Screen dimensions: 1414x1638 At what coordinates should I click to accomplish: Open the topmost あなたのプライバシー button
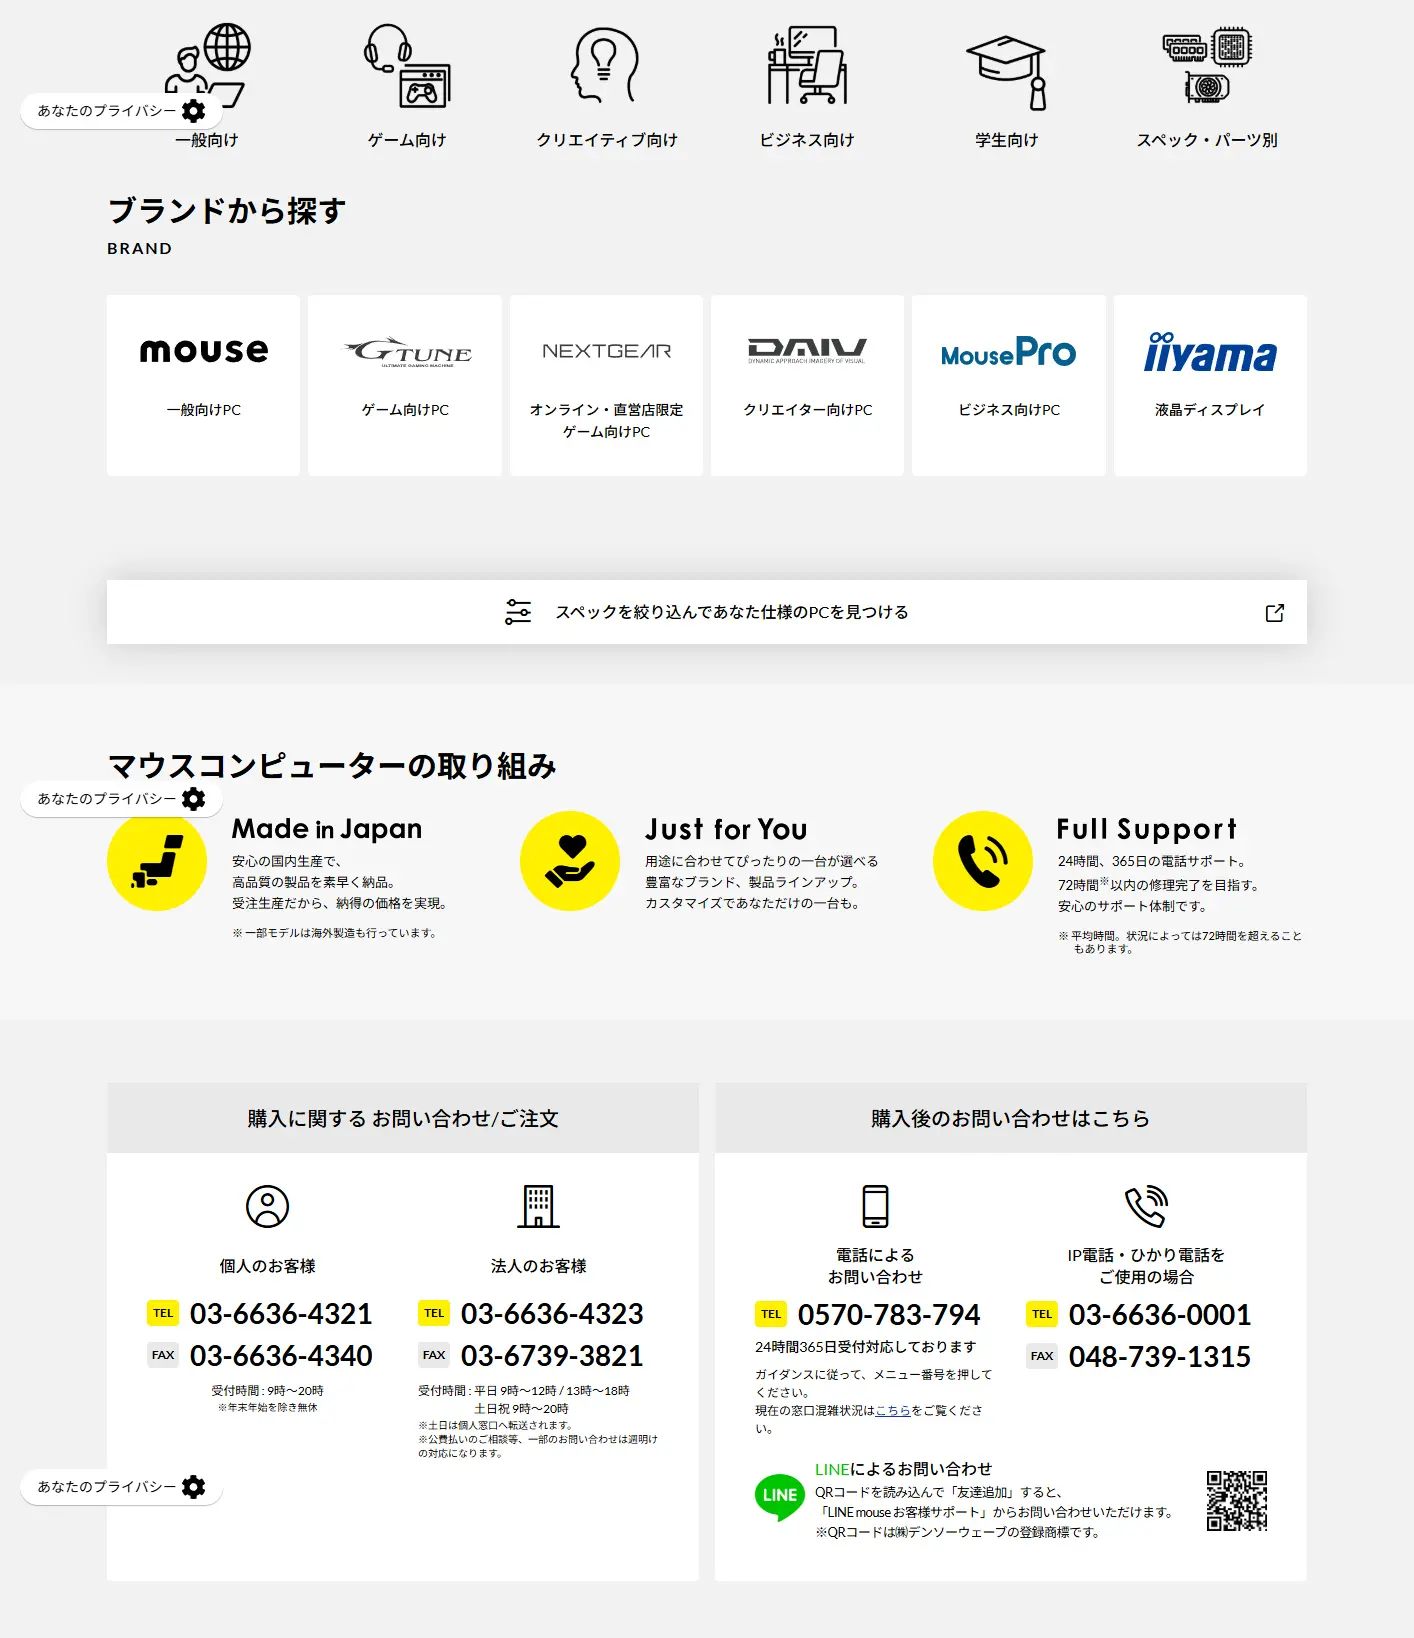121,111
